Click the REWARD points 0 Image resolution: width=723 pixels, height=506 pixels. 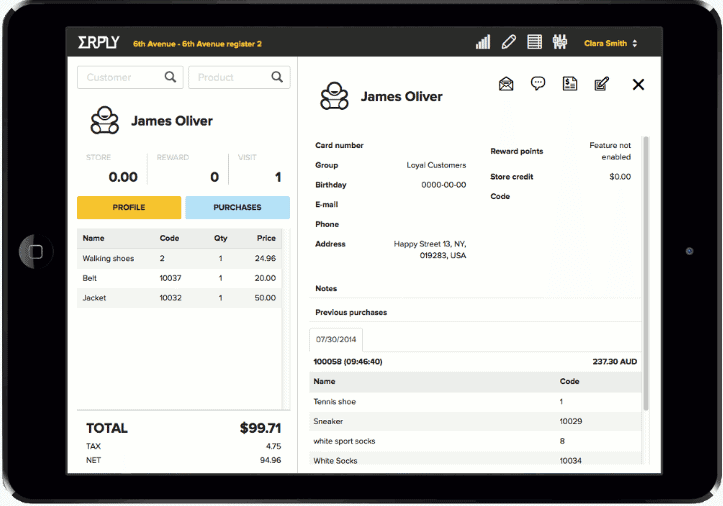coord(214,177)
